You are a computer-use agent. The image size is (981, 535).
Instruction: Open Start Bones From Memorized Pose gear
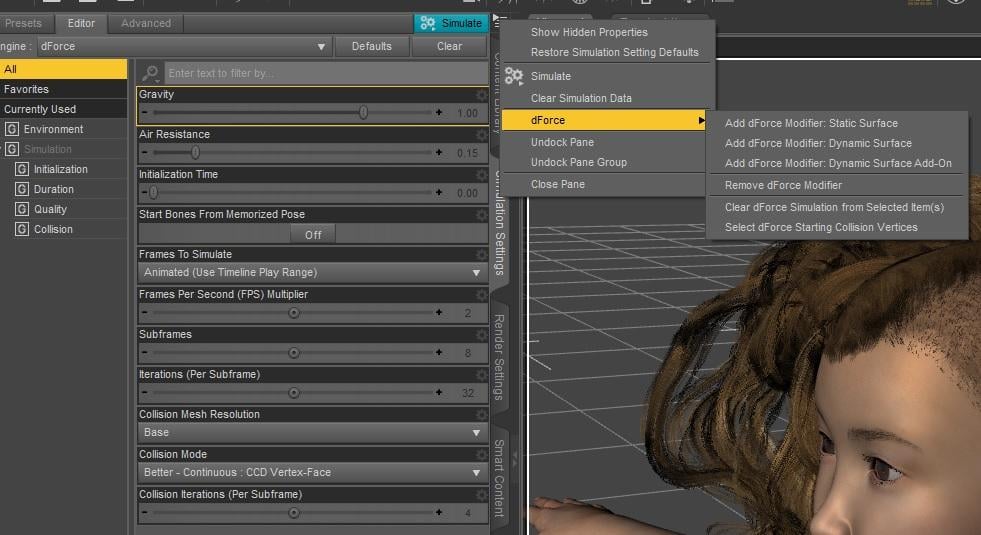[481, 215]
